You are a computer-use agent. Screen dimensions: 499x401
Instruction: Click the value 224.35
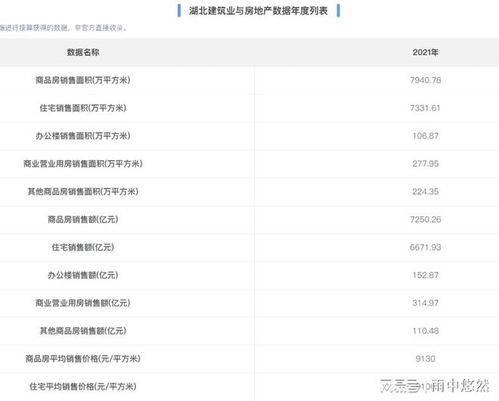coord(425,192)
